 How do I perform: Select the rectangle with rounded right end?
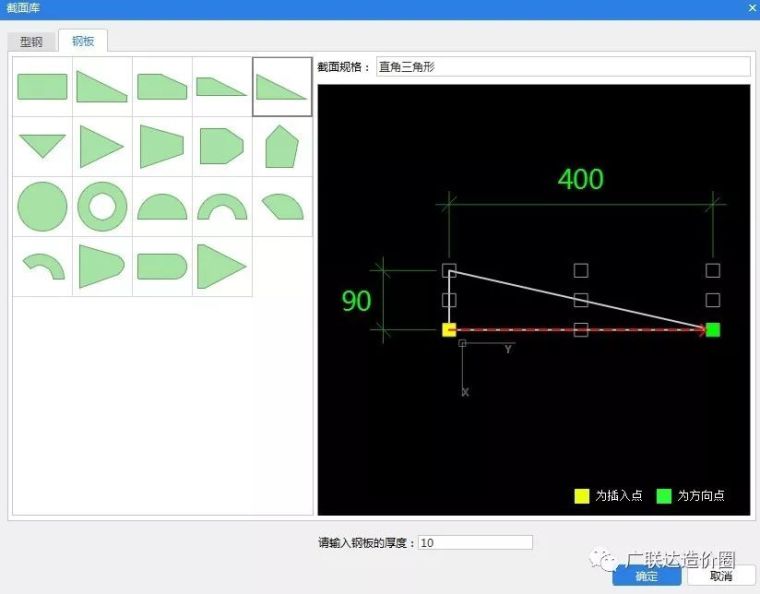pyautogui.click(x=162, y=266)
